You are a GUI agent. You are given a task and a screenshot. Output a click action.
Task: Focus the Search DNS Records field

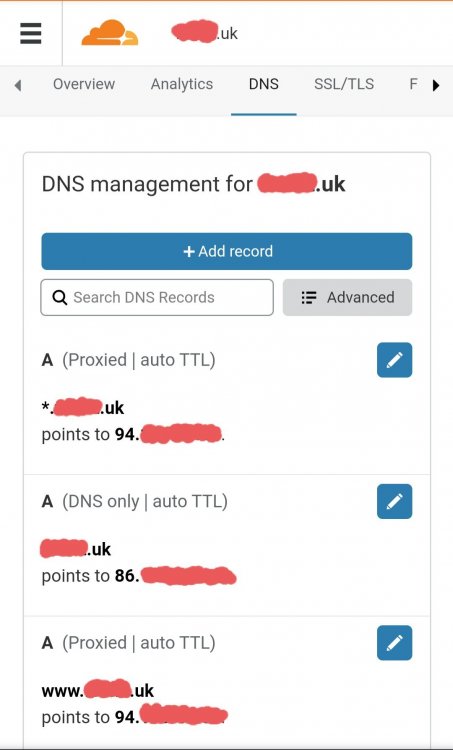157,298
